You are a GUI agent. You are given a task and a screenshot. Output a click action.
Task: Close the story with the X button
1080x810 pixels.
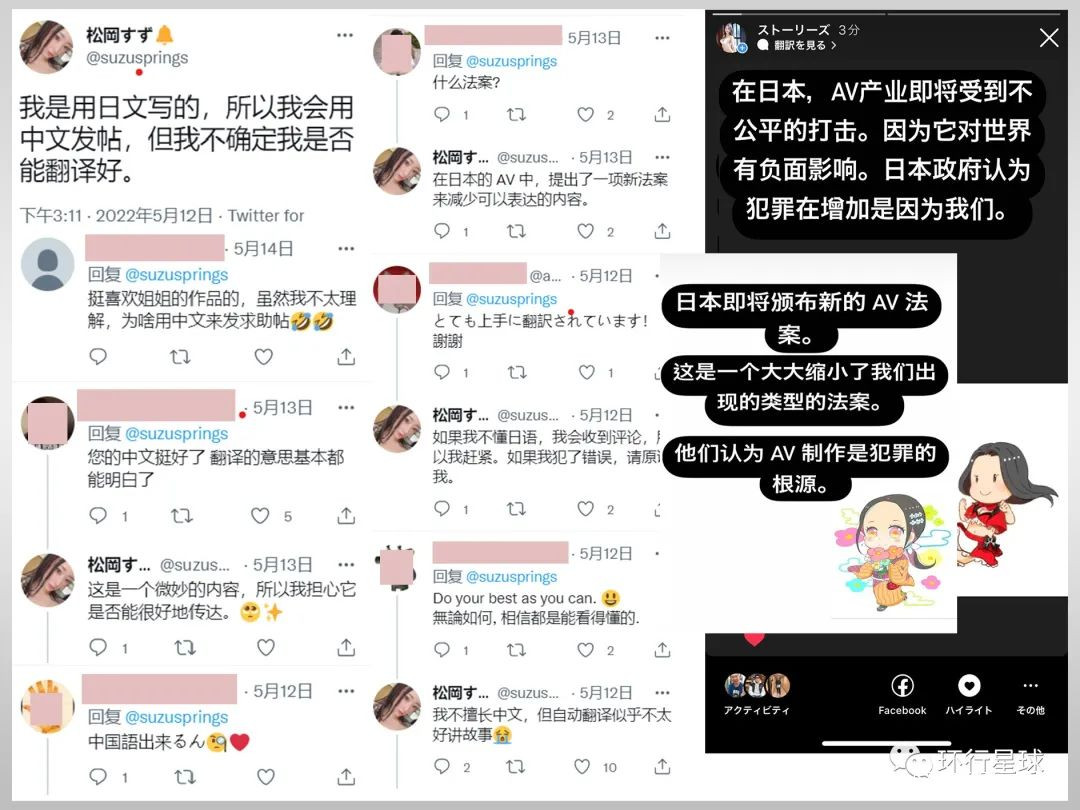[x=1048, y=37]
